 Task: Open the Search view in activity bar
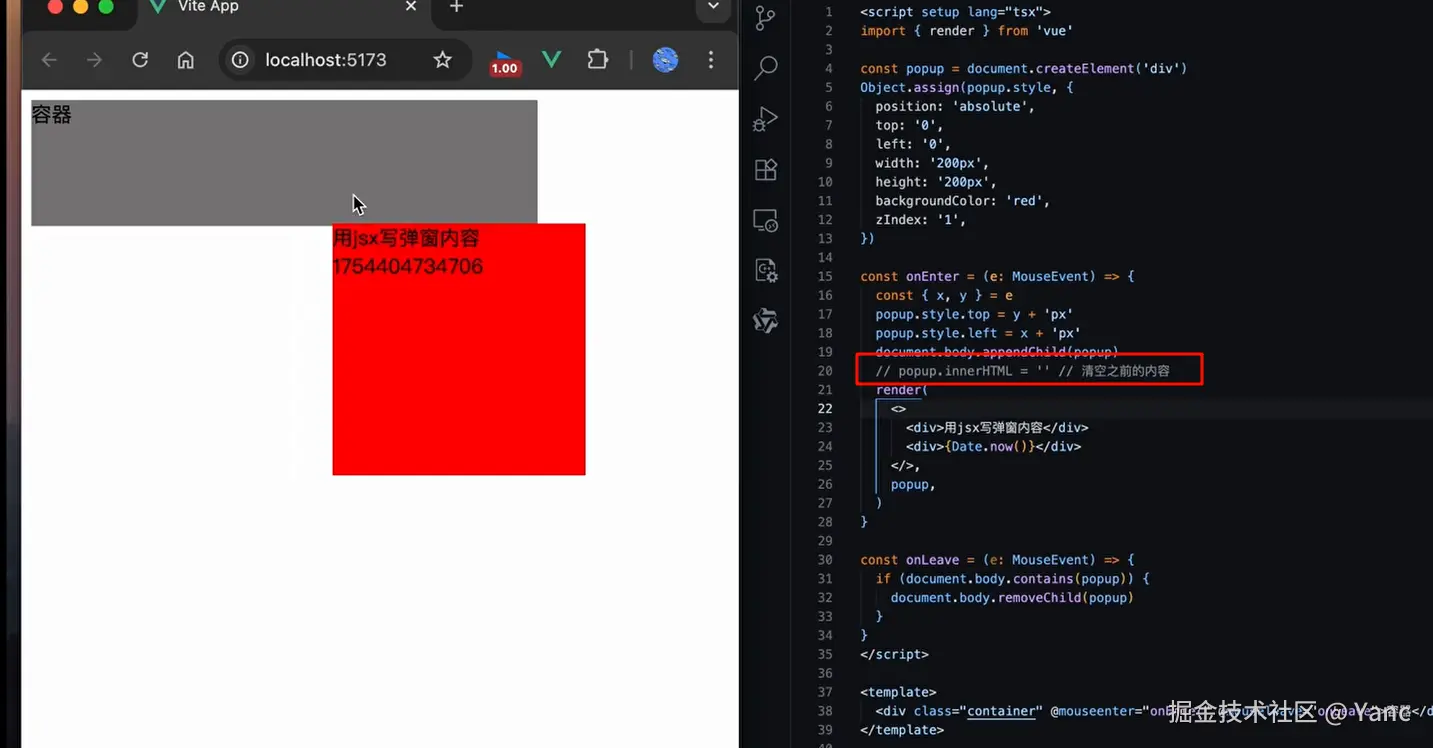pyautogui.click(x=765, y=68)
